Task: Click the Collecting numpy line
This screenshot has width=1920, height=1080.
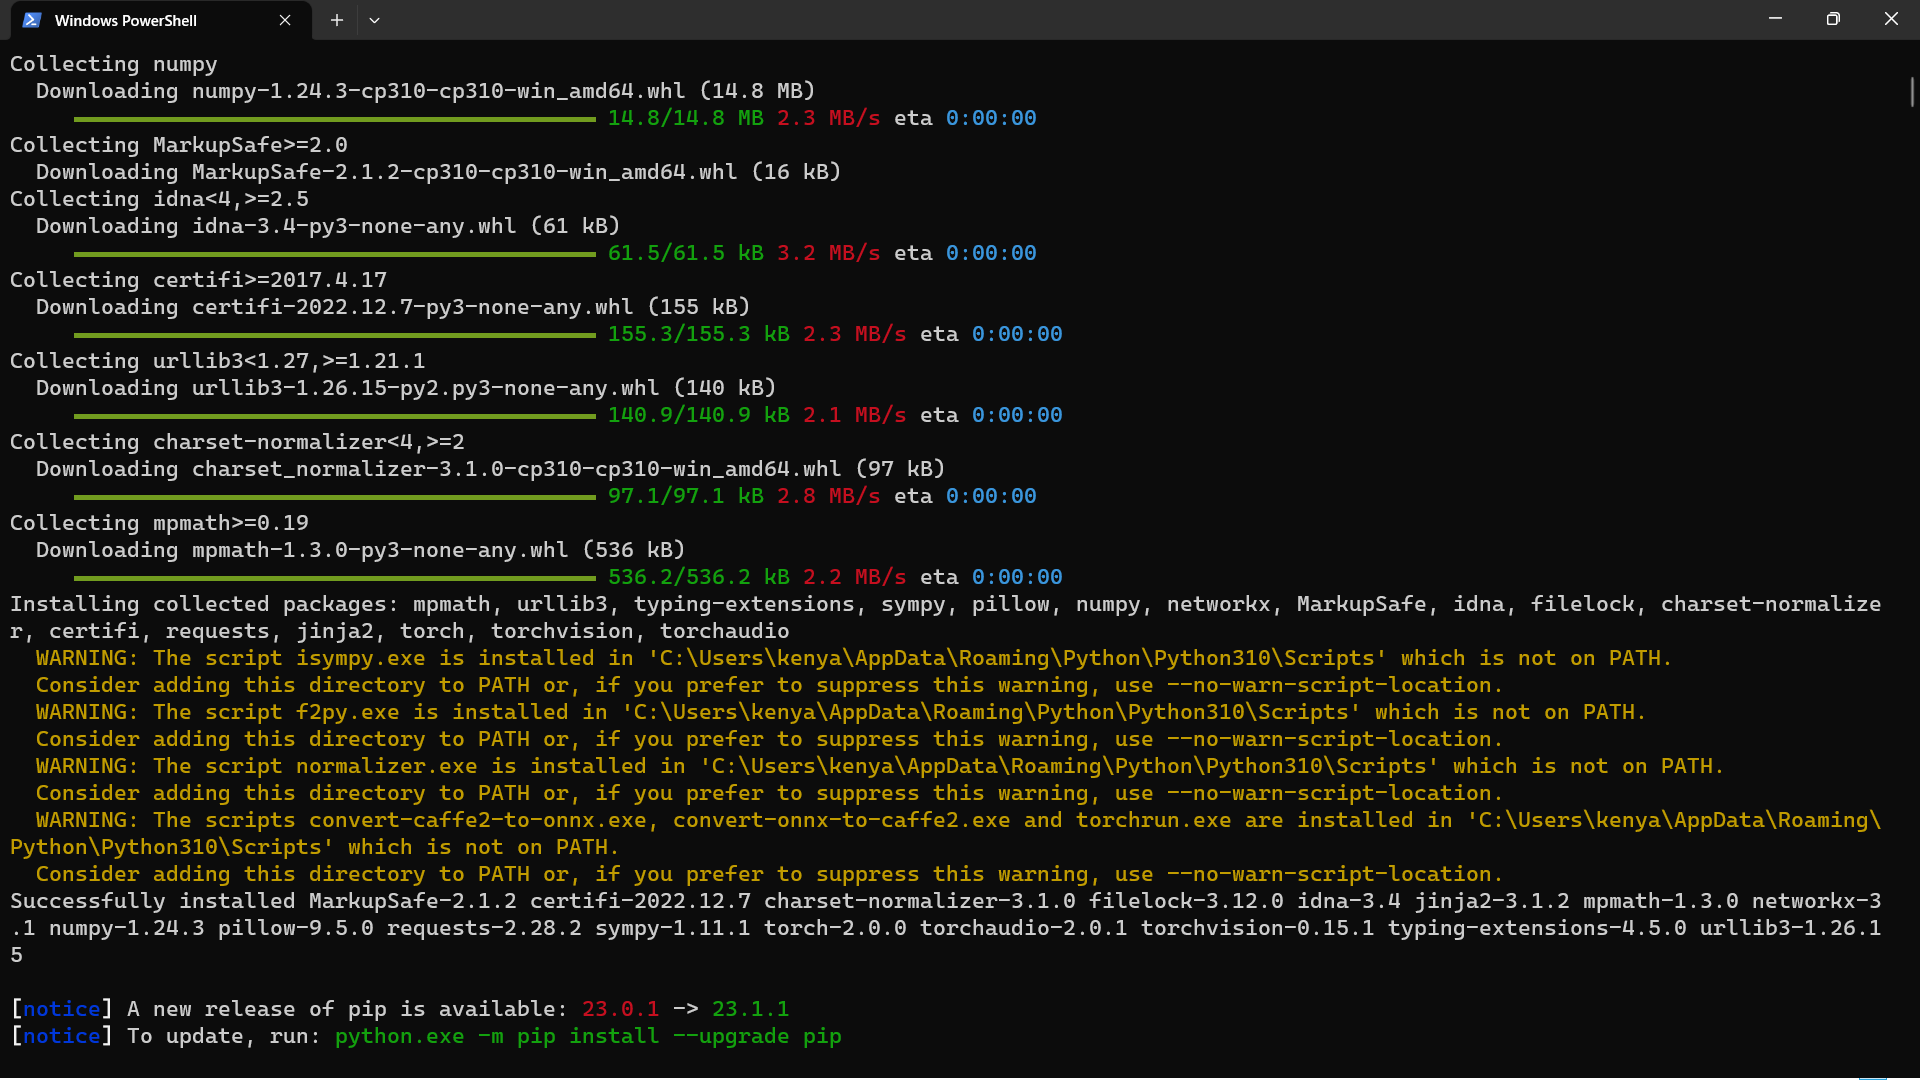Action: (113, 64)
